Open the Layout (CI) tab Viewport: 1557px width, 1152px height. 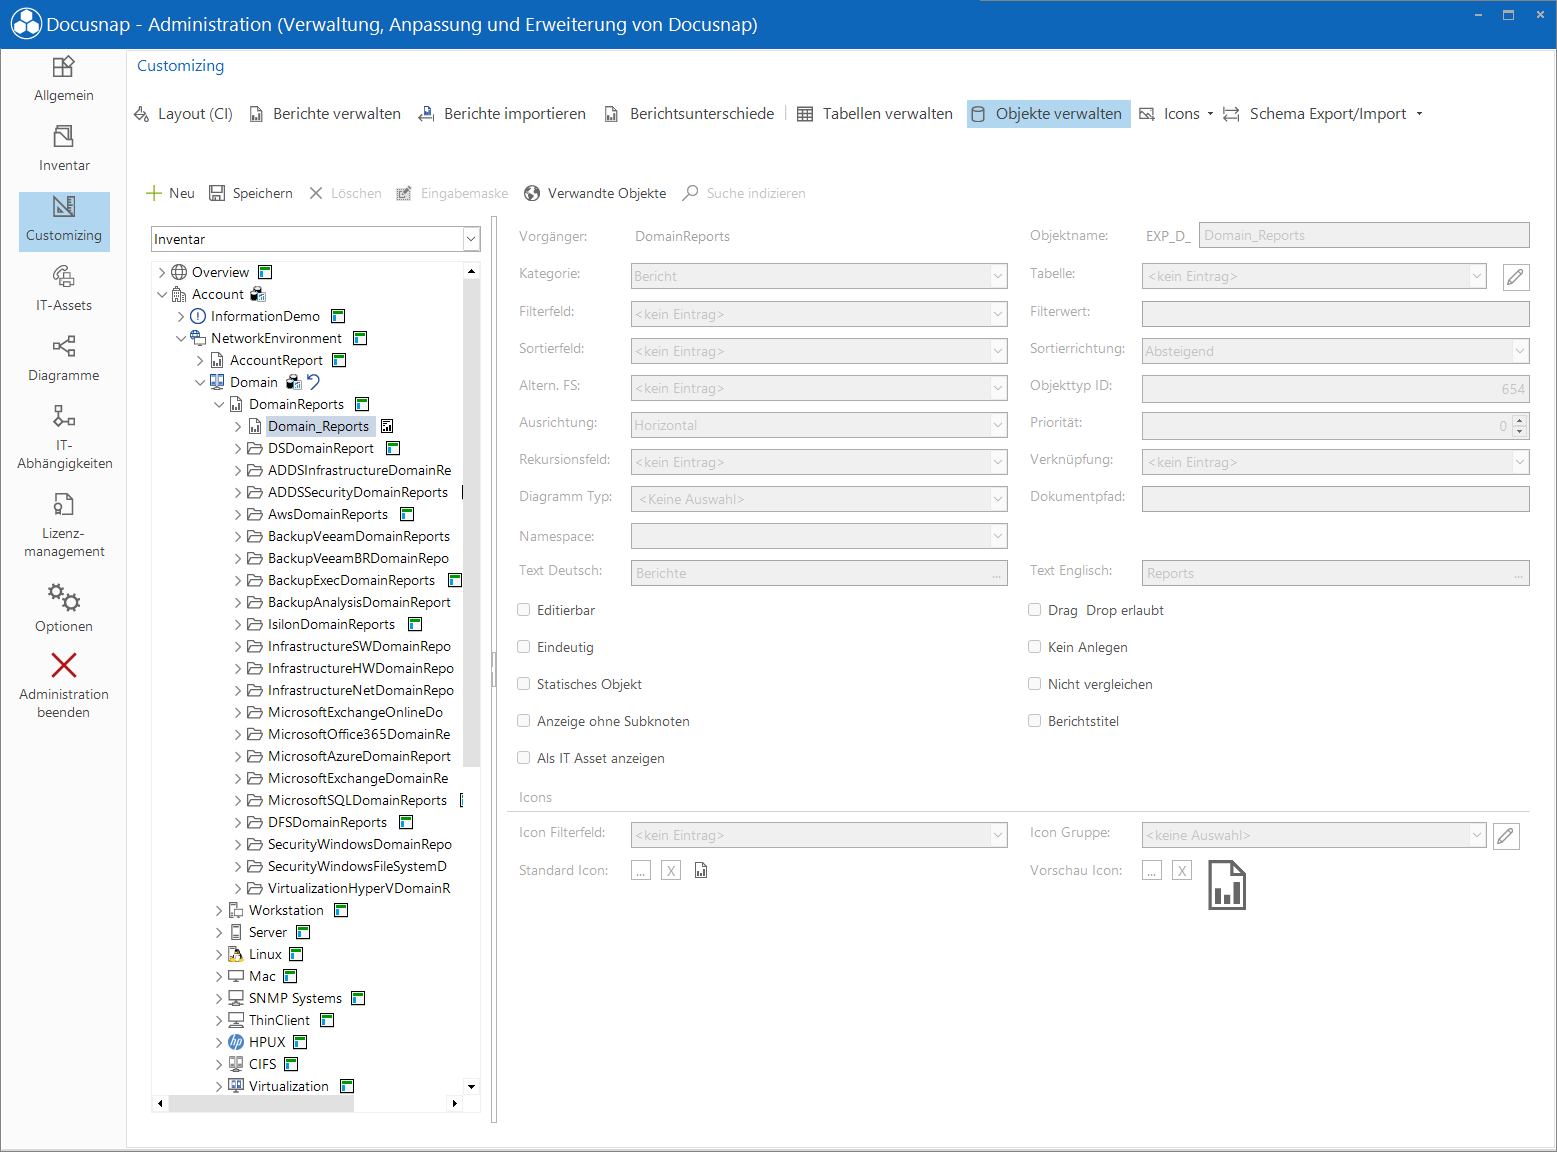tap(184, 114)
